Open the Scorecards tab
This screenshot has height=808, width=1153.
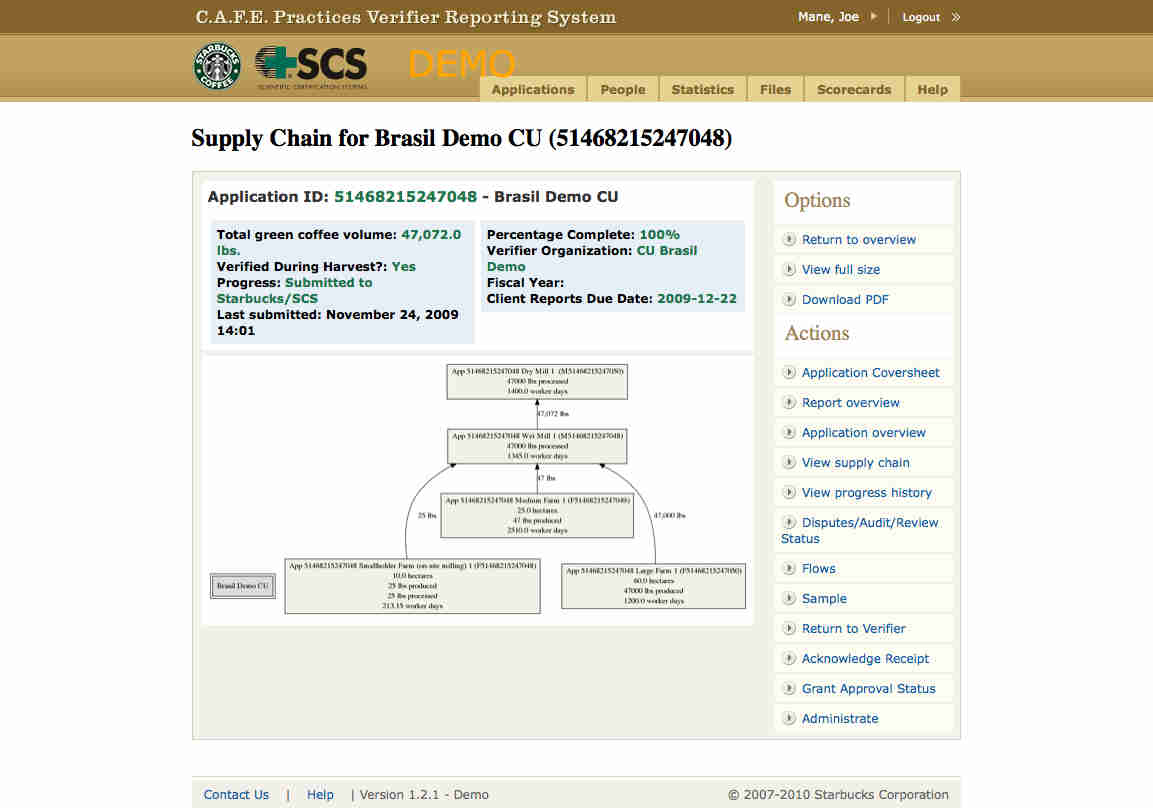click(854, 89)
